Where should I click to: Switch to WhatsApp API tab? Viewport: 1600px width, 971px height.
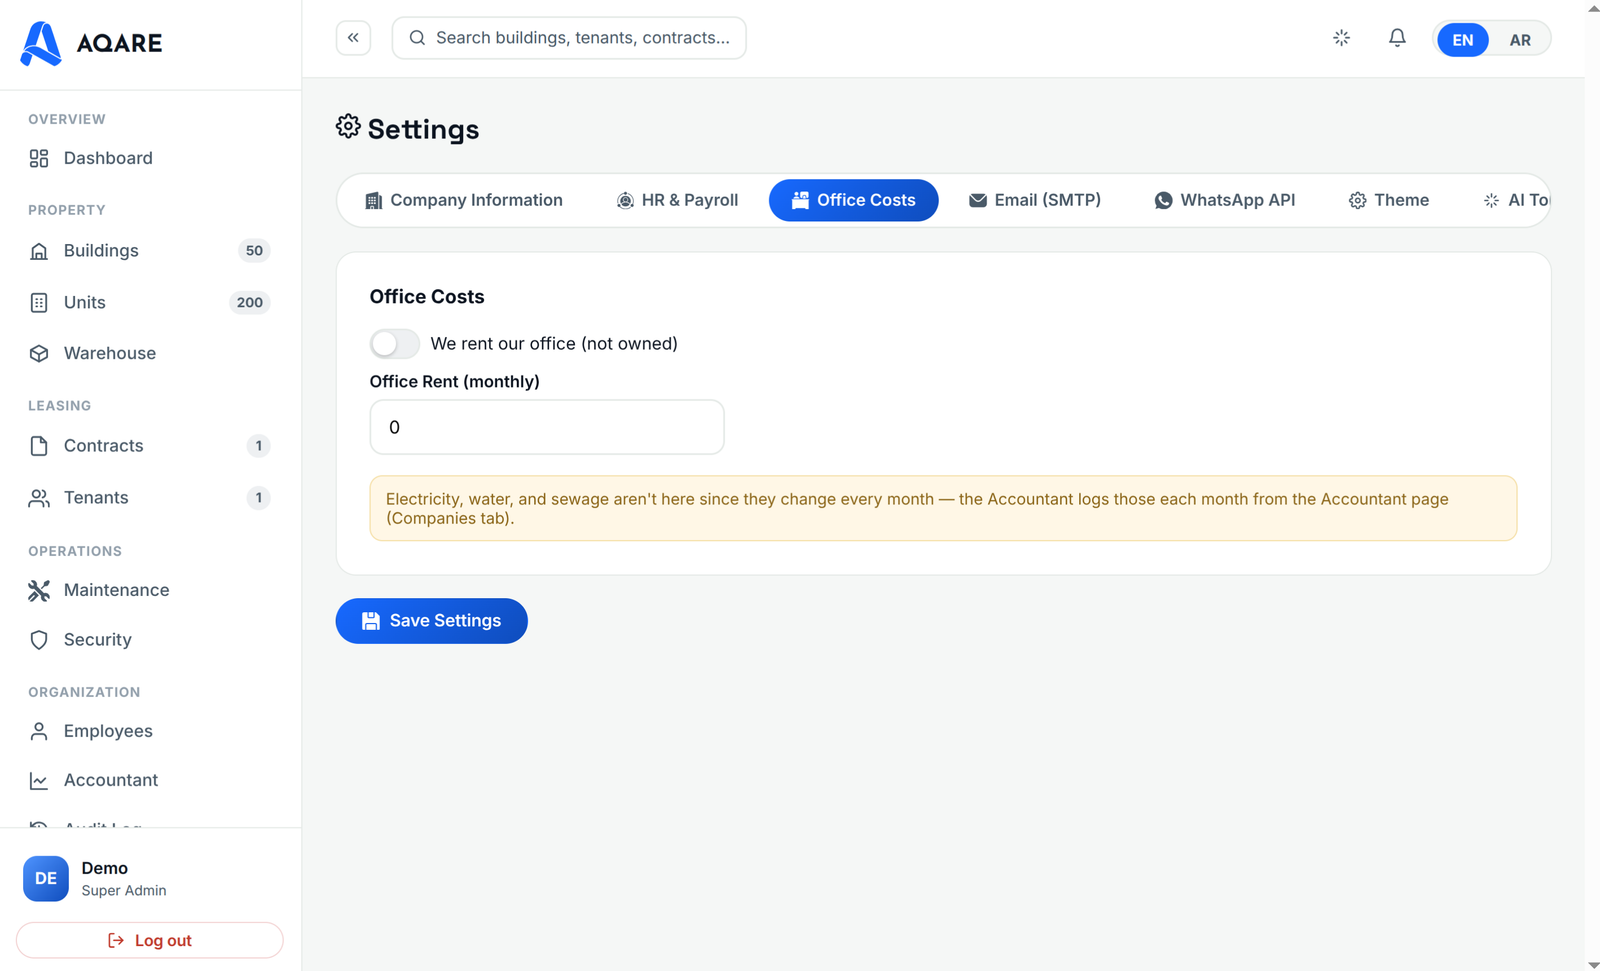pos(1224,200)
